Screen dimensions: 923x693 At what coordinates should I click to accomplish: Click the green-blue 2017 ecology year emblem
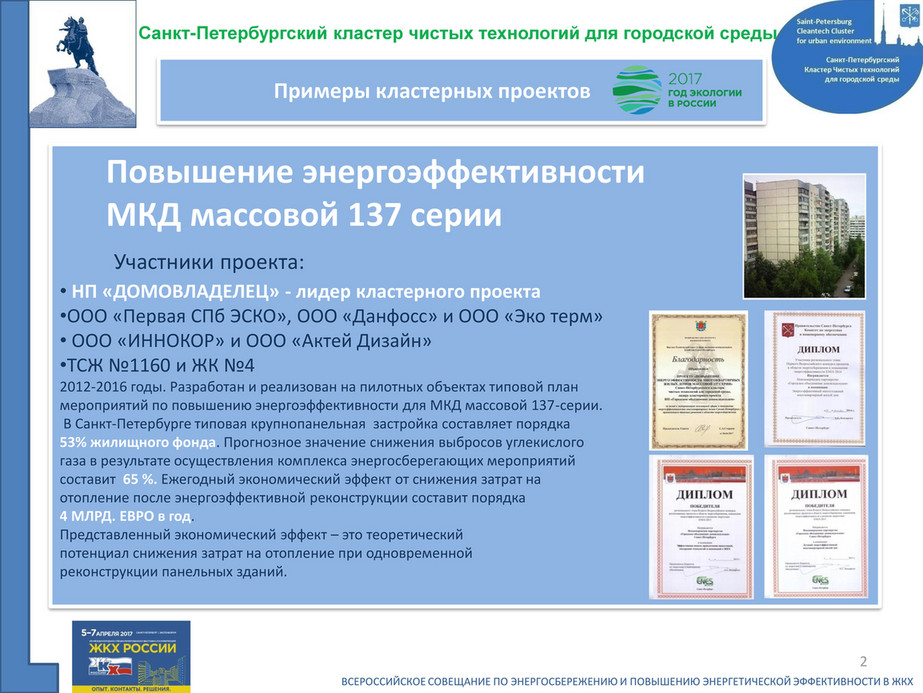636,90
